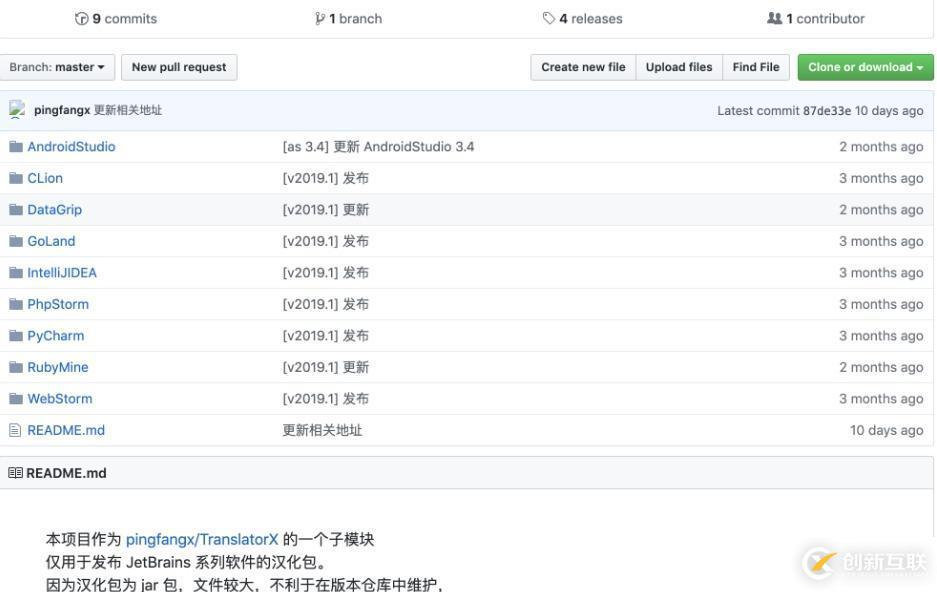Viewport: 937px width, 592px height.
Task: Click the DataGrip folder icon
Action: click(16, 210)
